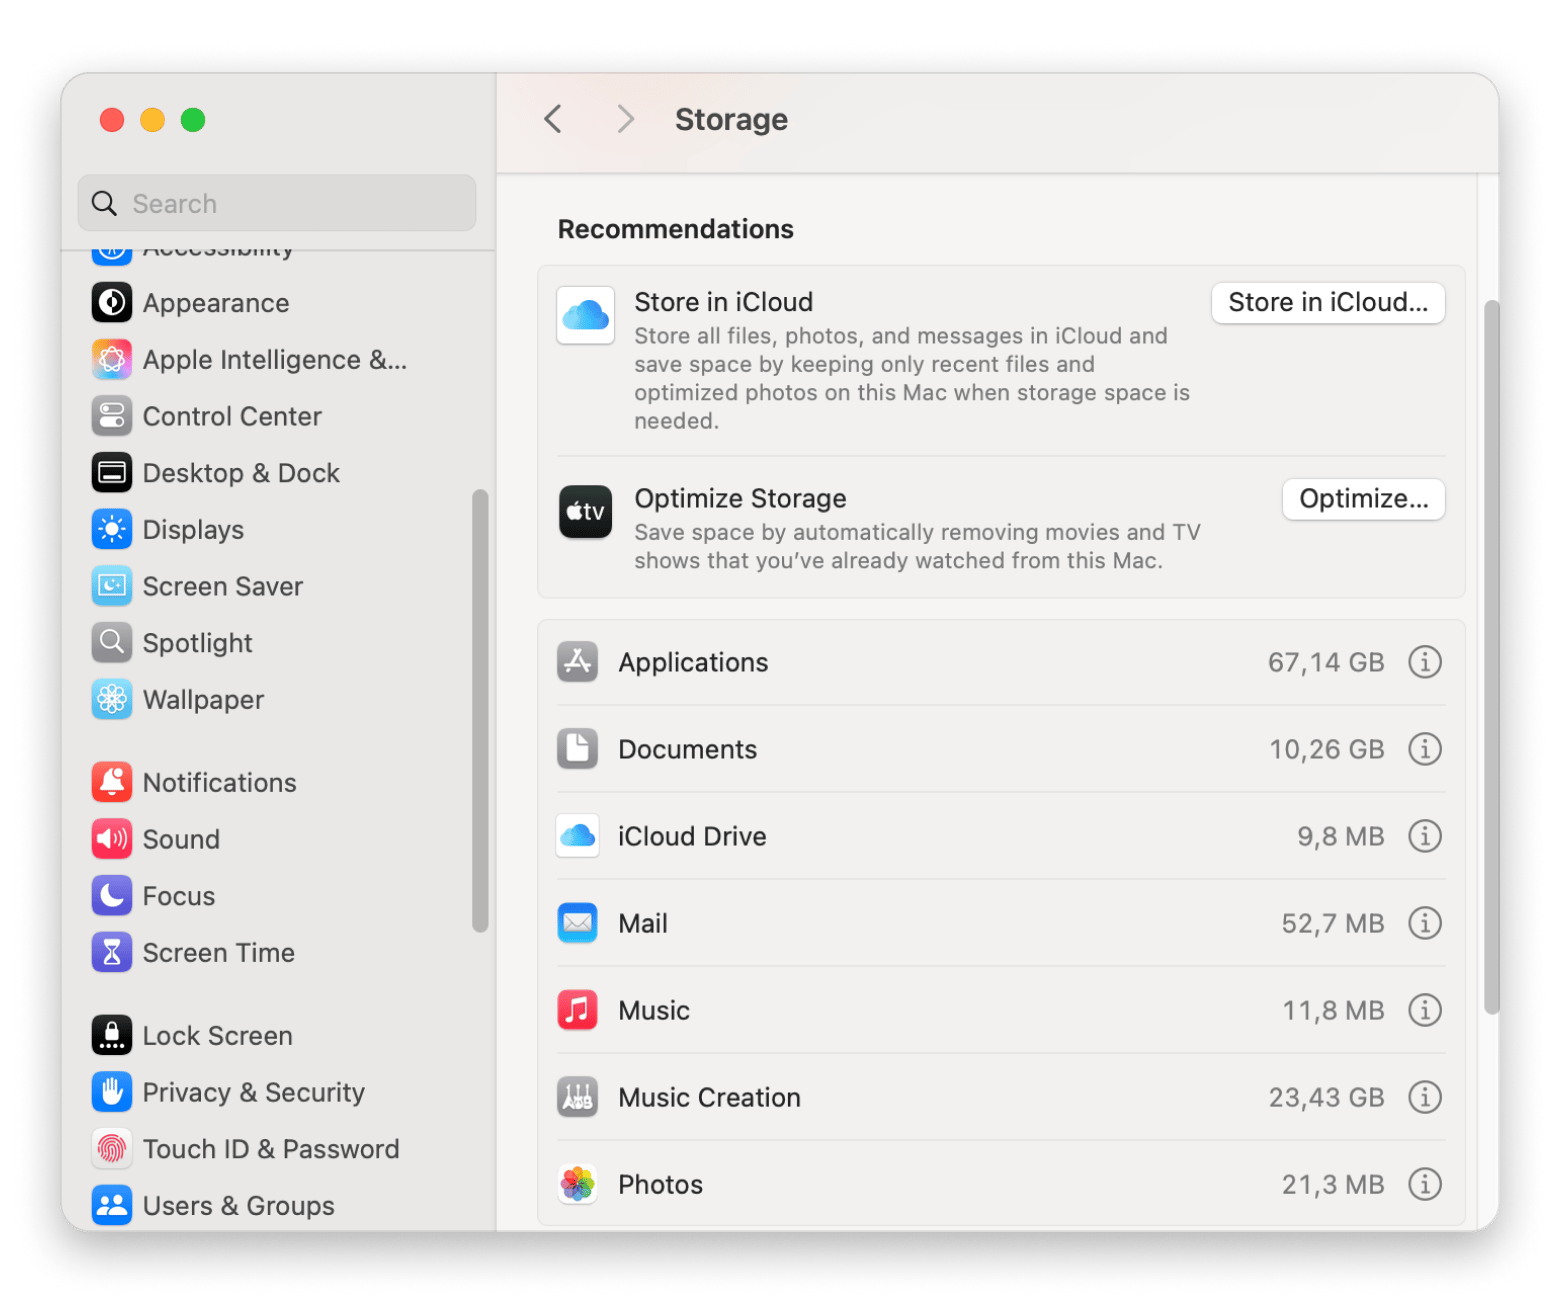Screen dimensions: 1560x1314
Task: Select Lock Screen icon
Action: pos(112,1035)
